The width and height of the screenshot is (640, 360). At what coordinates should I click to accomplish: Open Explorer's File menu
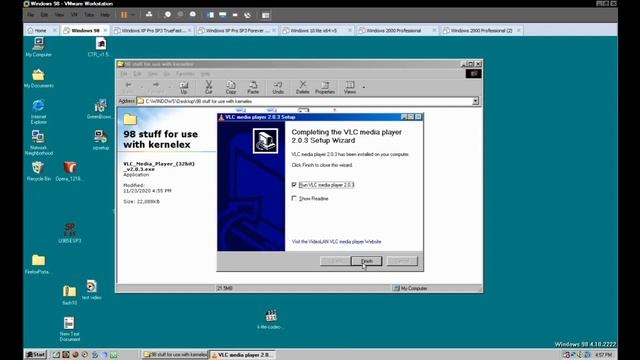(124, 74)
